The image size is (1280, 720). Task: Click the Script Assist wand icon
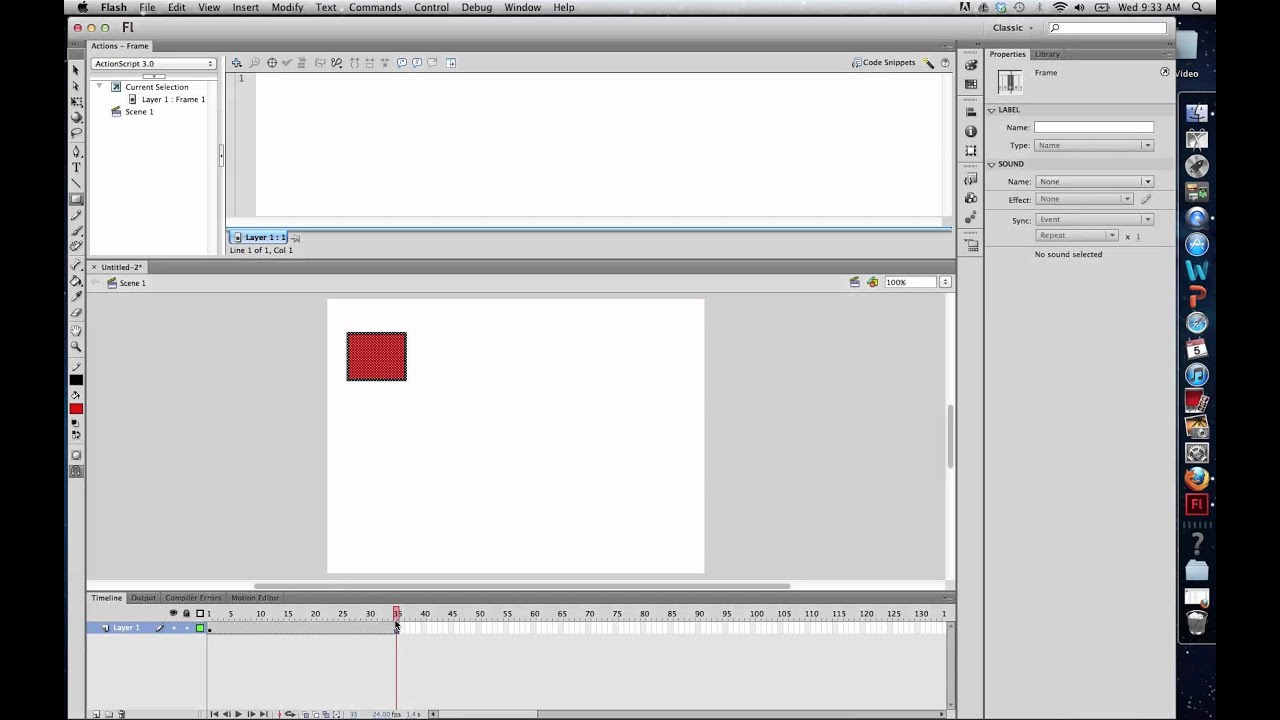pos(929,63)
